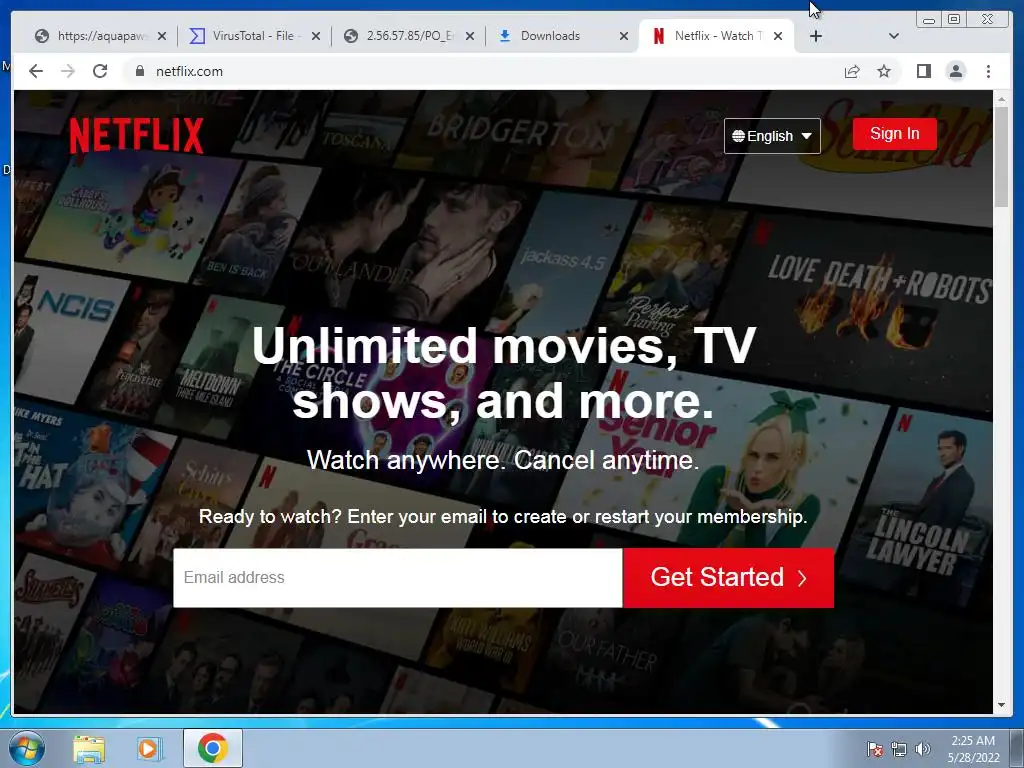Screen dimensions: 1024x768
Task: Open Windows Media Player from the taskbar
Action: click(x=148, y=748)
